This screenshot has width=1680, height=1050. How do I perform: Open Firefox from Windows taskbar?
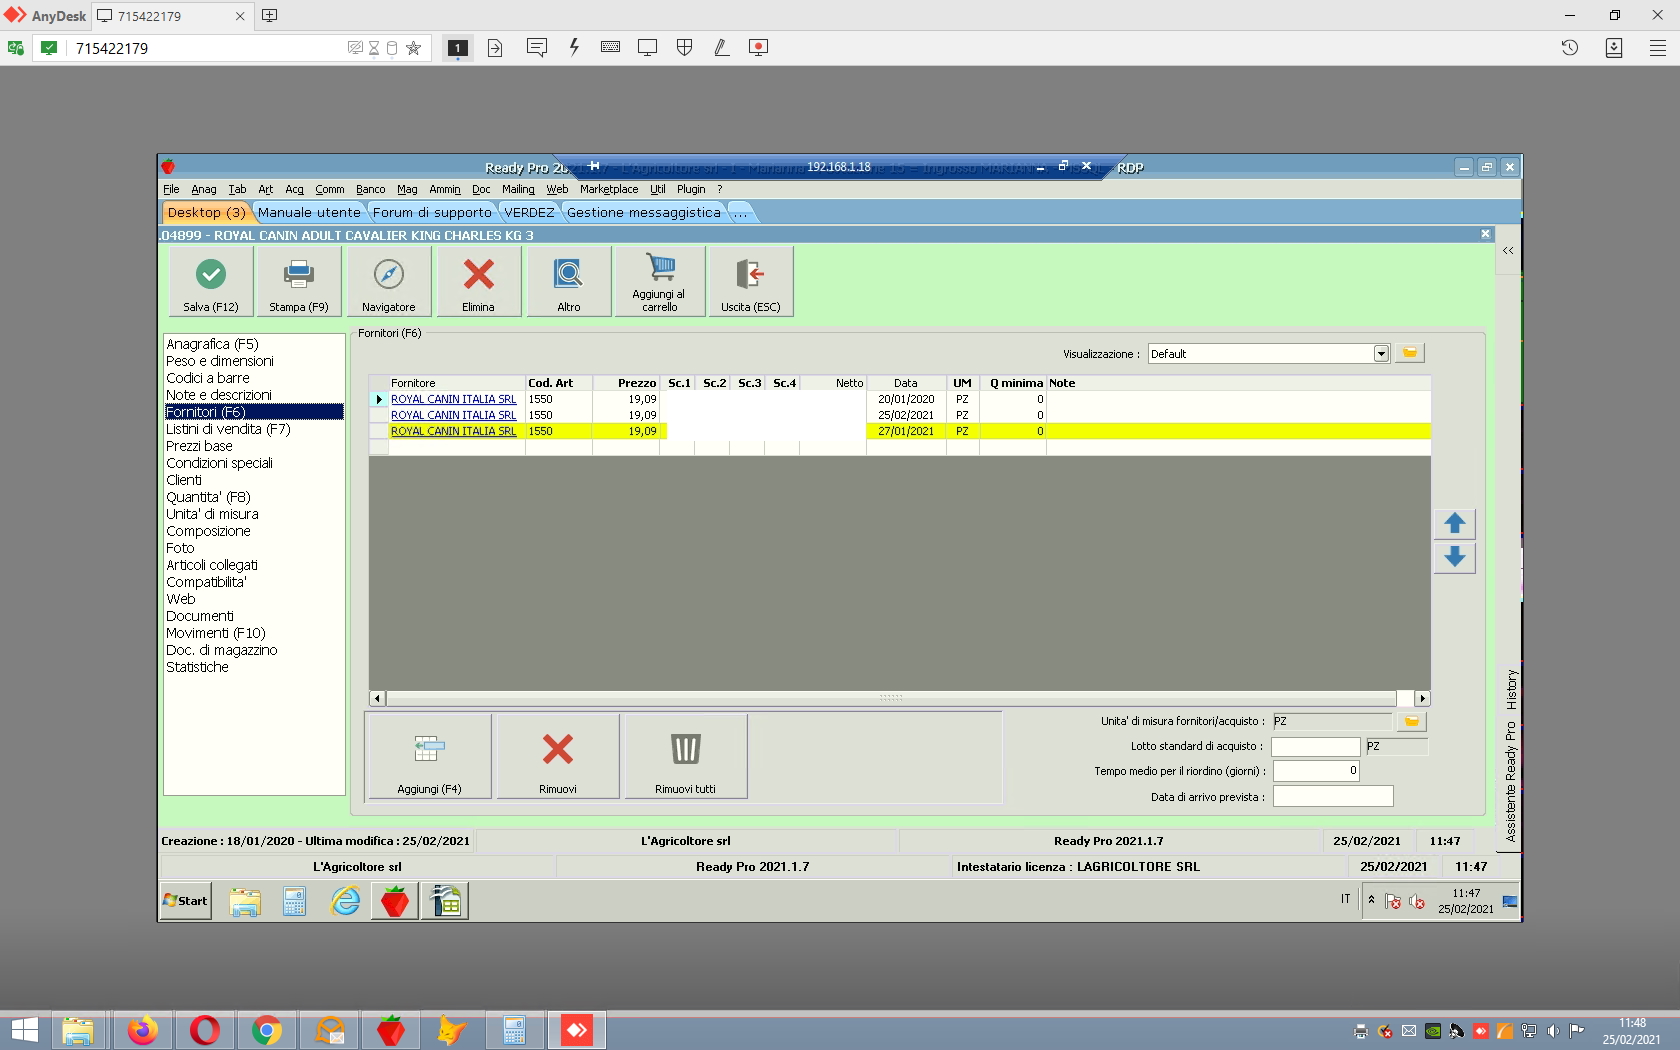[x=143, y=1030]
